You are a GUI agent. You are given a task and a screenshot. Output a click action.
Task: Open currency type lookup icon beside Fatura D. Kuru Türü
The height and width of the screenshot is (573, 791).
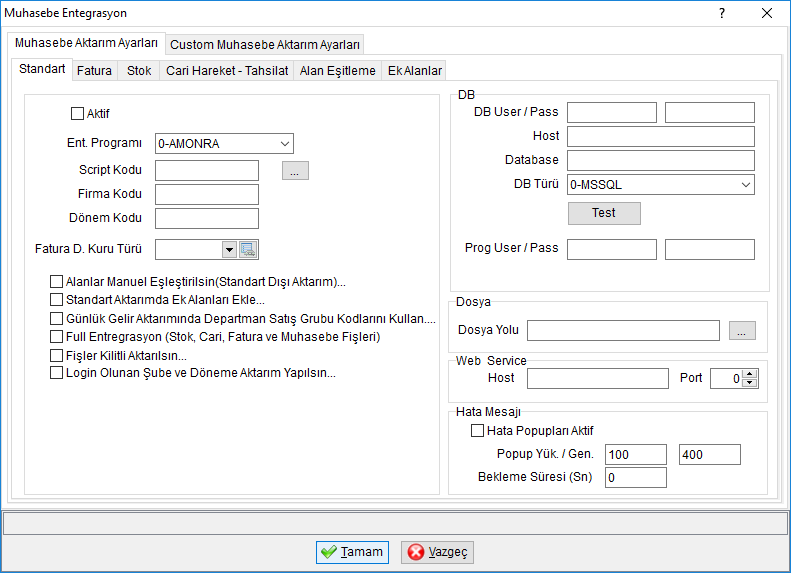(x=248, y=250)
